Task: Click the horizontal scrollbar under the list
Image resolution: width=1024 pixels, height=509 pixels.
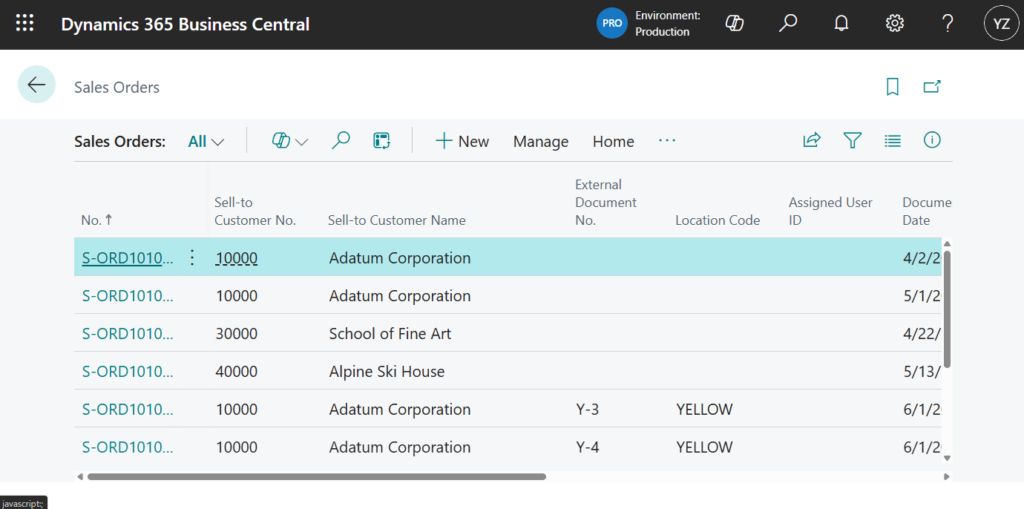Action: coord(316,477)
